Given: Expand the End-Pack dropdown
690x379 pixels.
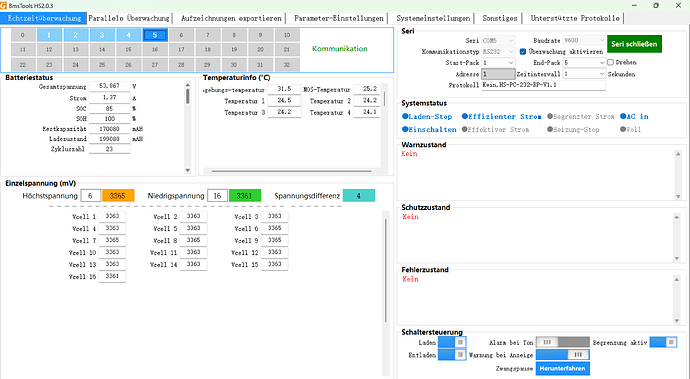Looking at the screenshot, I should click(584, 63).
